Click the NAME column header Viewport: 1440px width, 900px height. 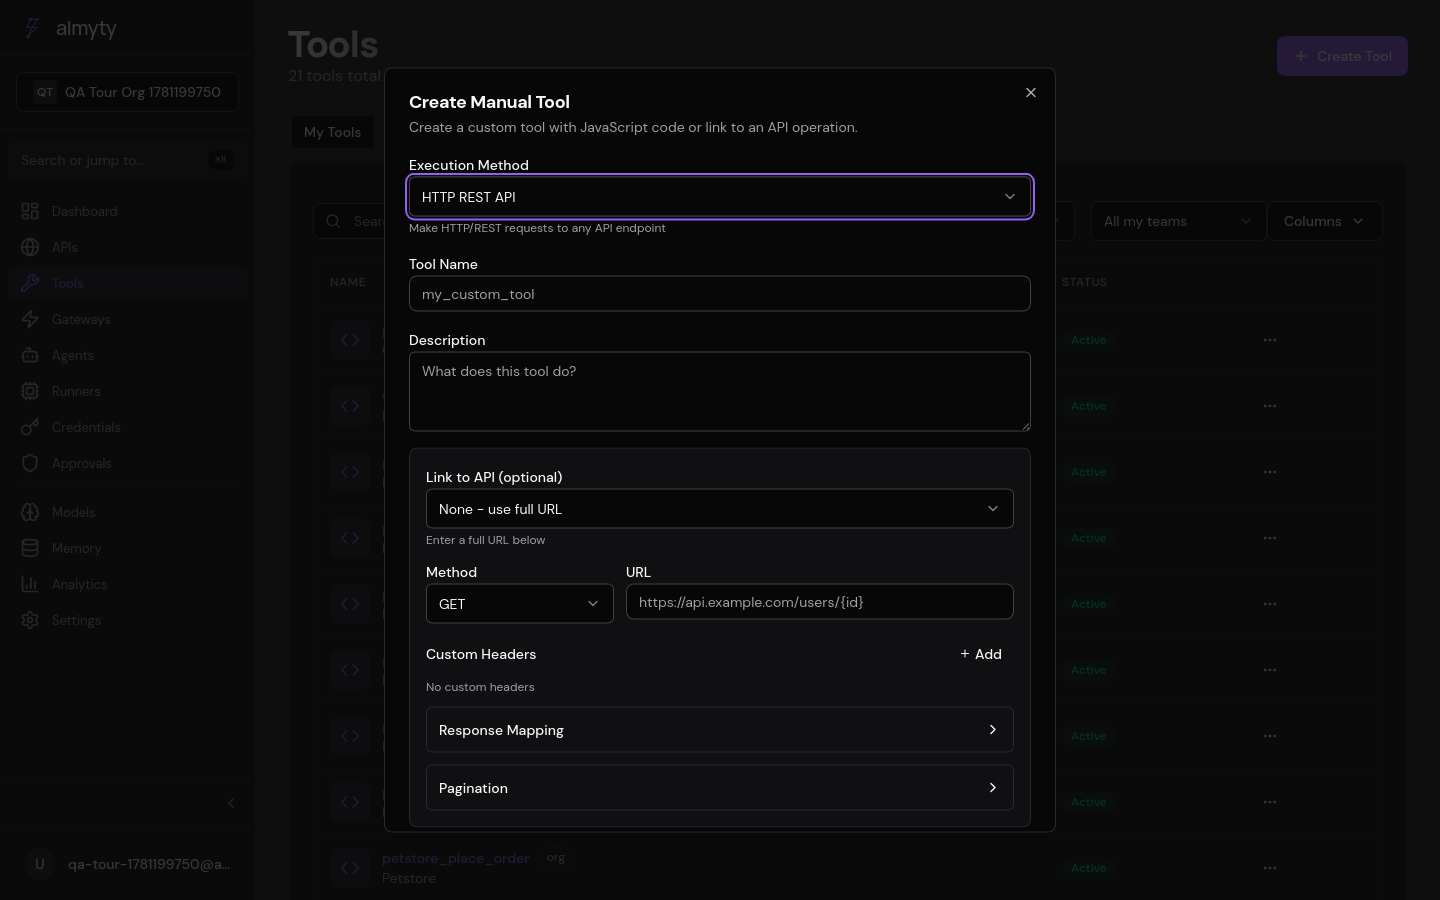(348, 282)
